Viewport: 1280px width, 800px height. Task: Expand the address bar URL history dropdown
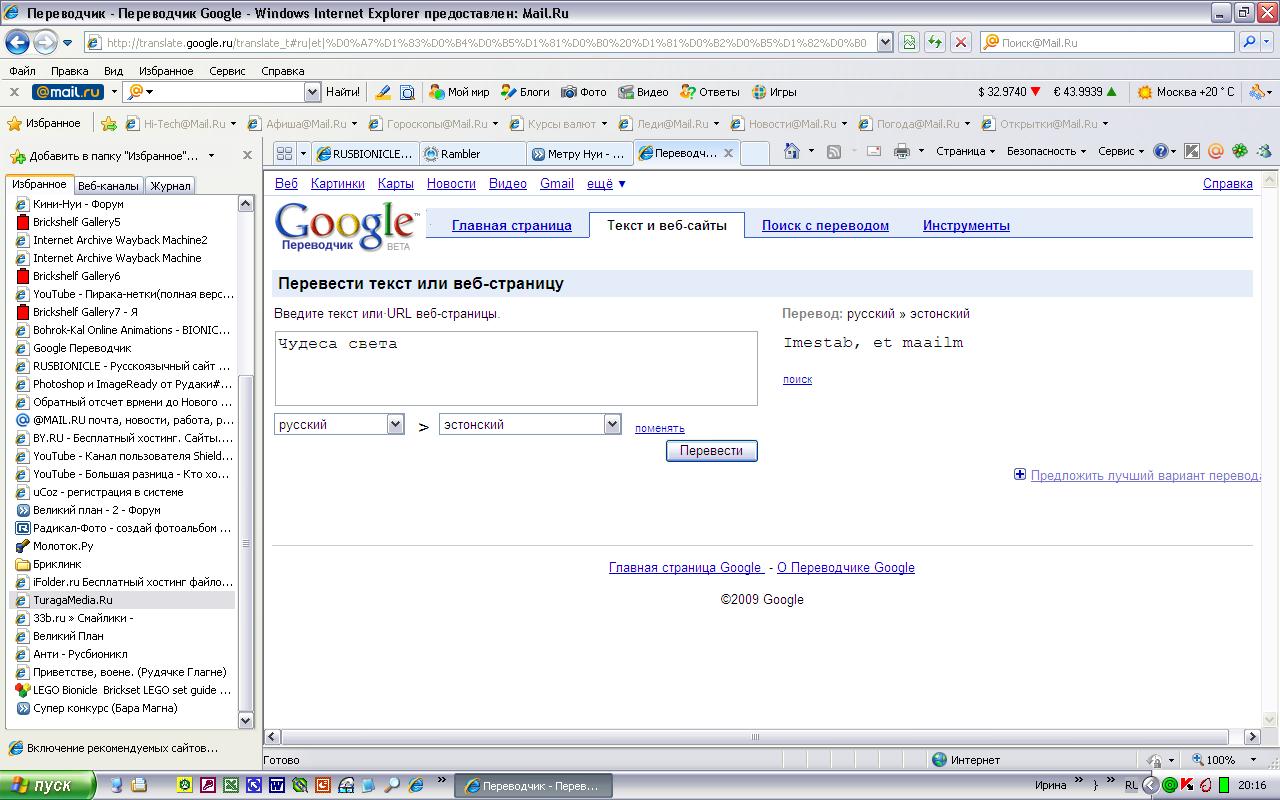click(x=885, y=42)
